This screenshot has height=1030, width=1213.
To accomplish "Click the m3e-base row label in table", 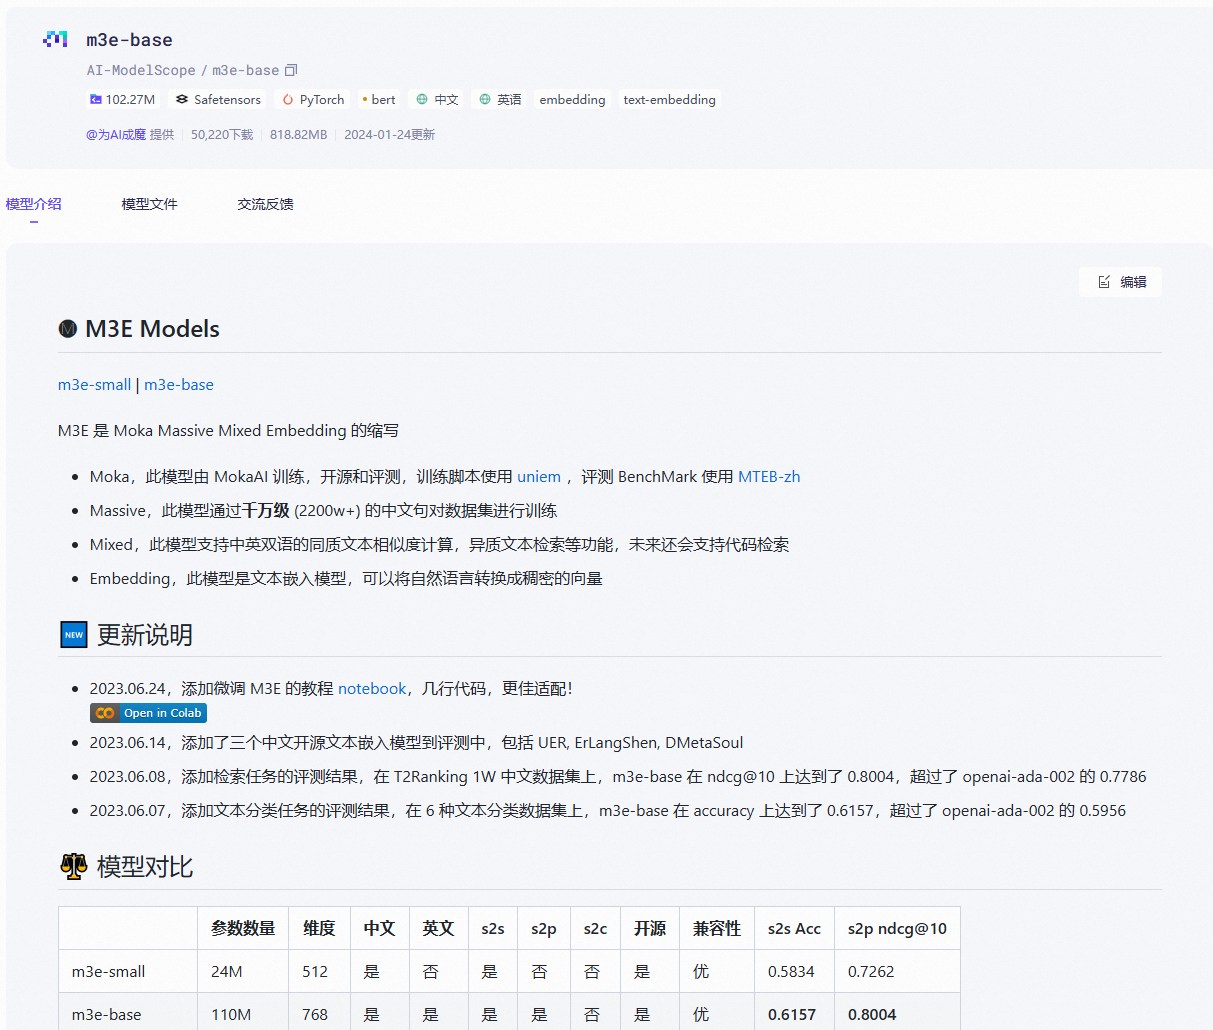I will (107, 1015).
